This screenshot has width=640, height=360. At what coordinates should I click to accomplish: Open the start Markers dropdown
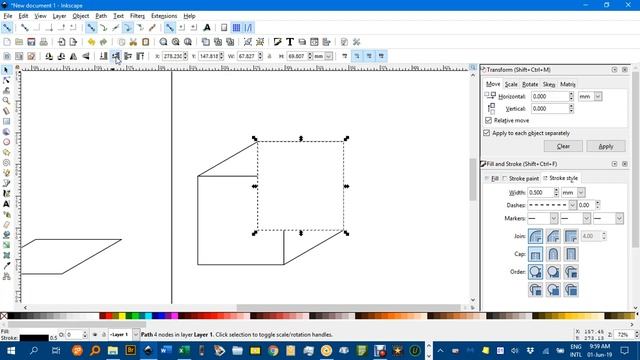(x=553, y=218)
